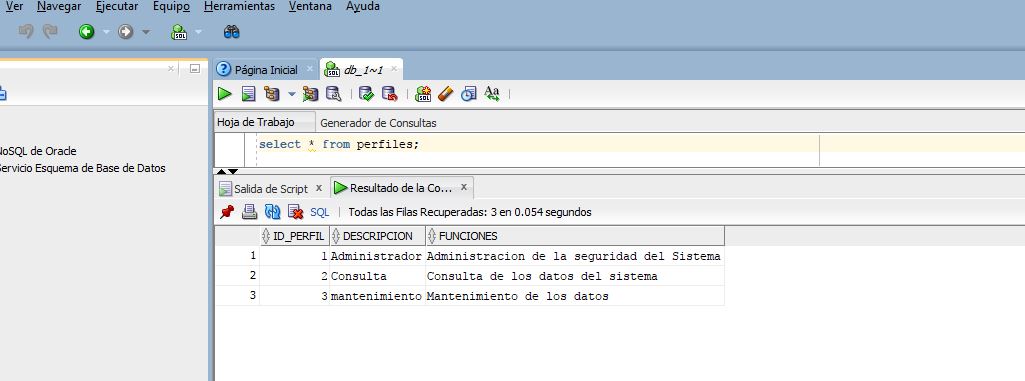Click the SQL Tuning Advisor icon

click(333, 94)
